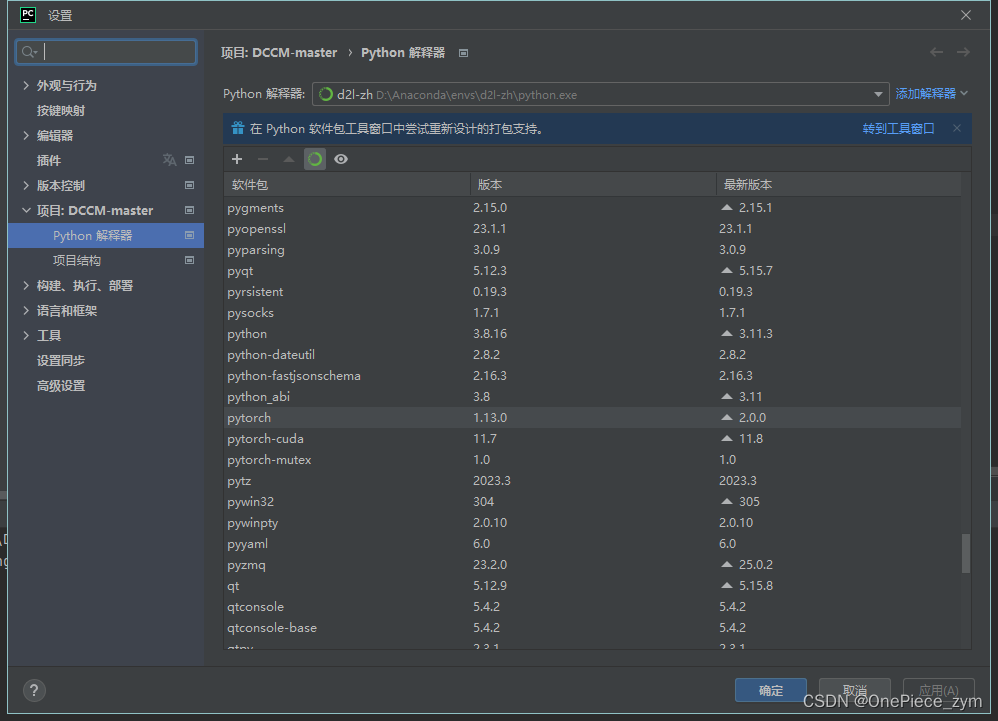
Task: Click the remove package minus icon
Action: (263, 159)
